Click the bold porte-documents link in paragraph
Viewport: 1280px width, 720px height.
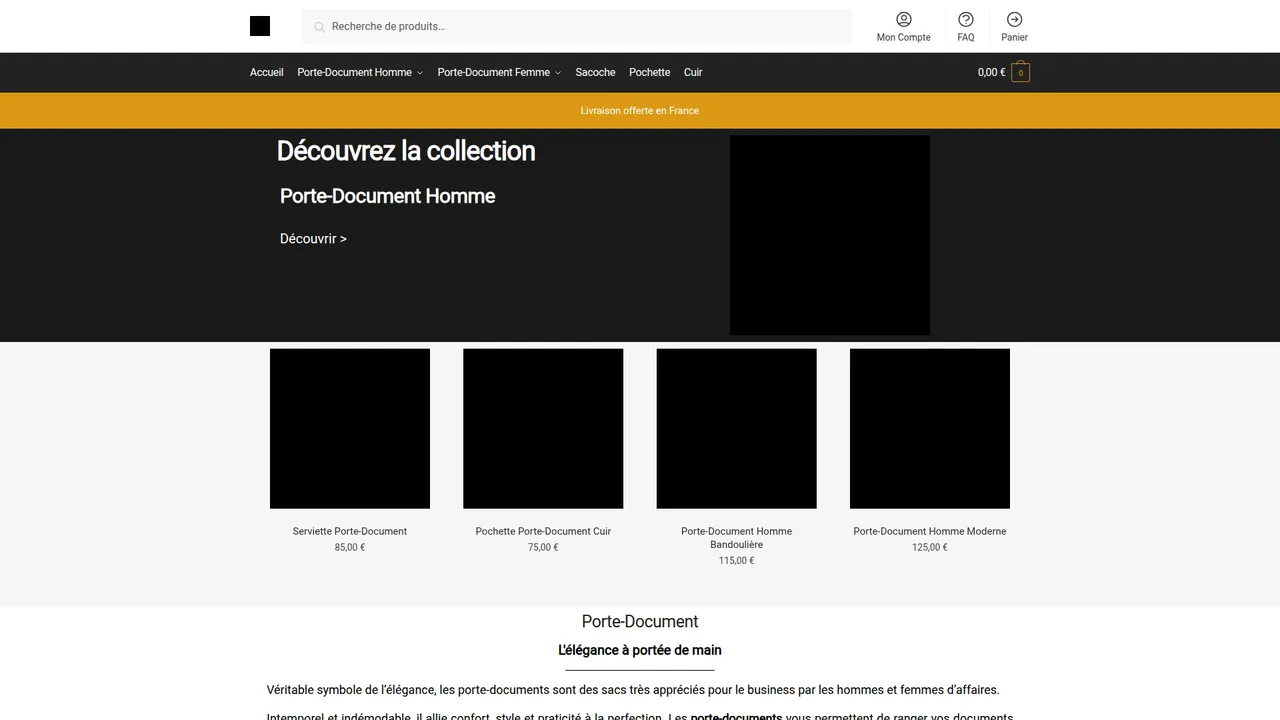[x=736, y=717]
